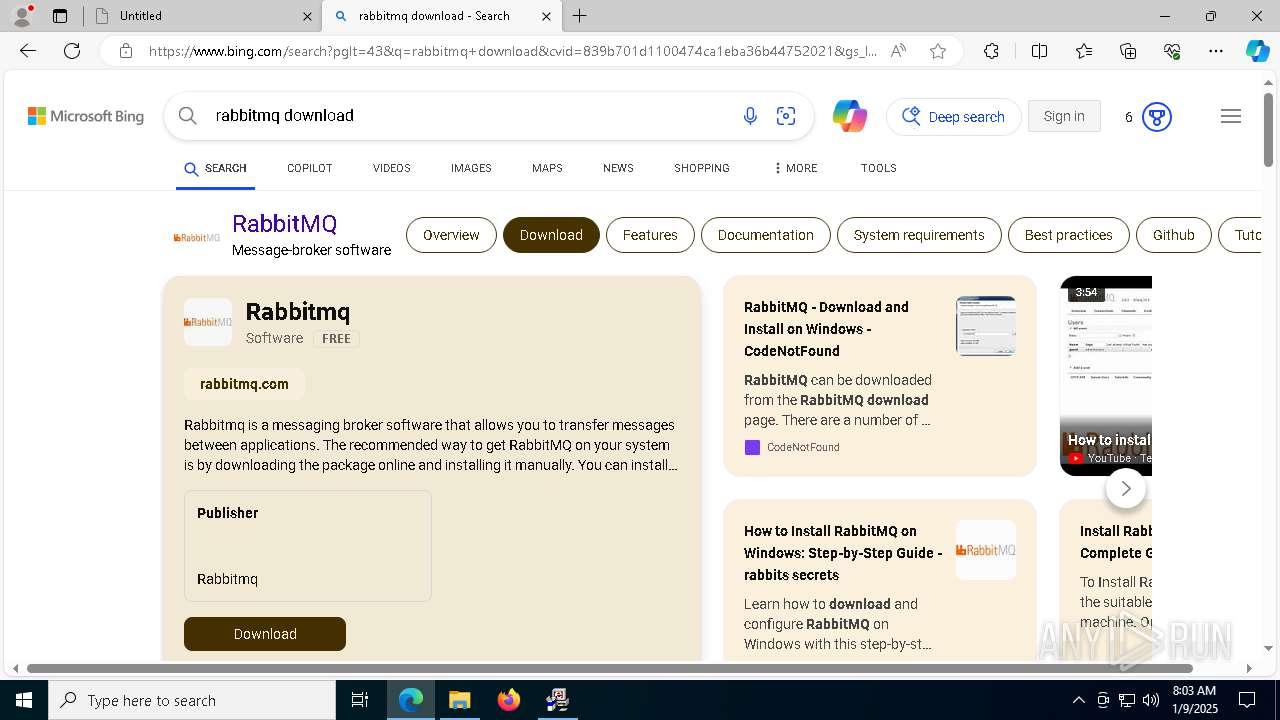Viewport: 1280px width, 720px height.
Task: Select the Best practices pill
Action: [x=1069, y=235]
